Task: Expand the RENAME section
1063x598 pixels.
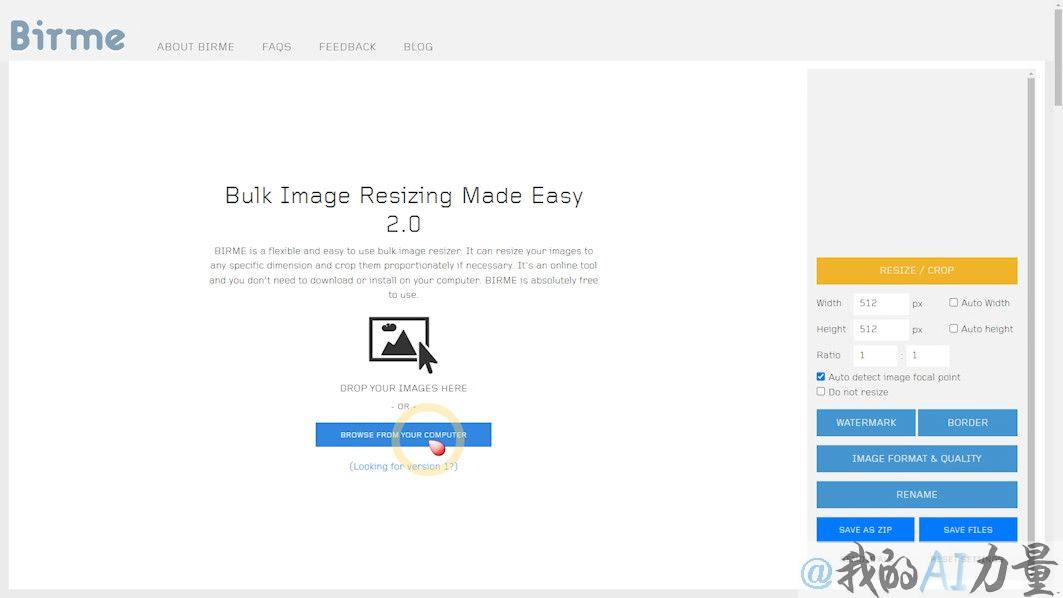Action: click(x=917, y=494)
